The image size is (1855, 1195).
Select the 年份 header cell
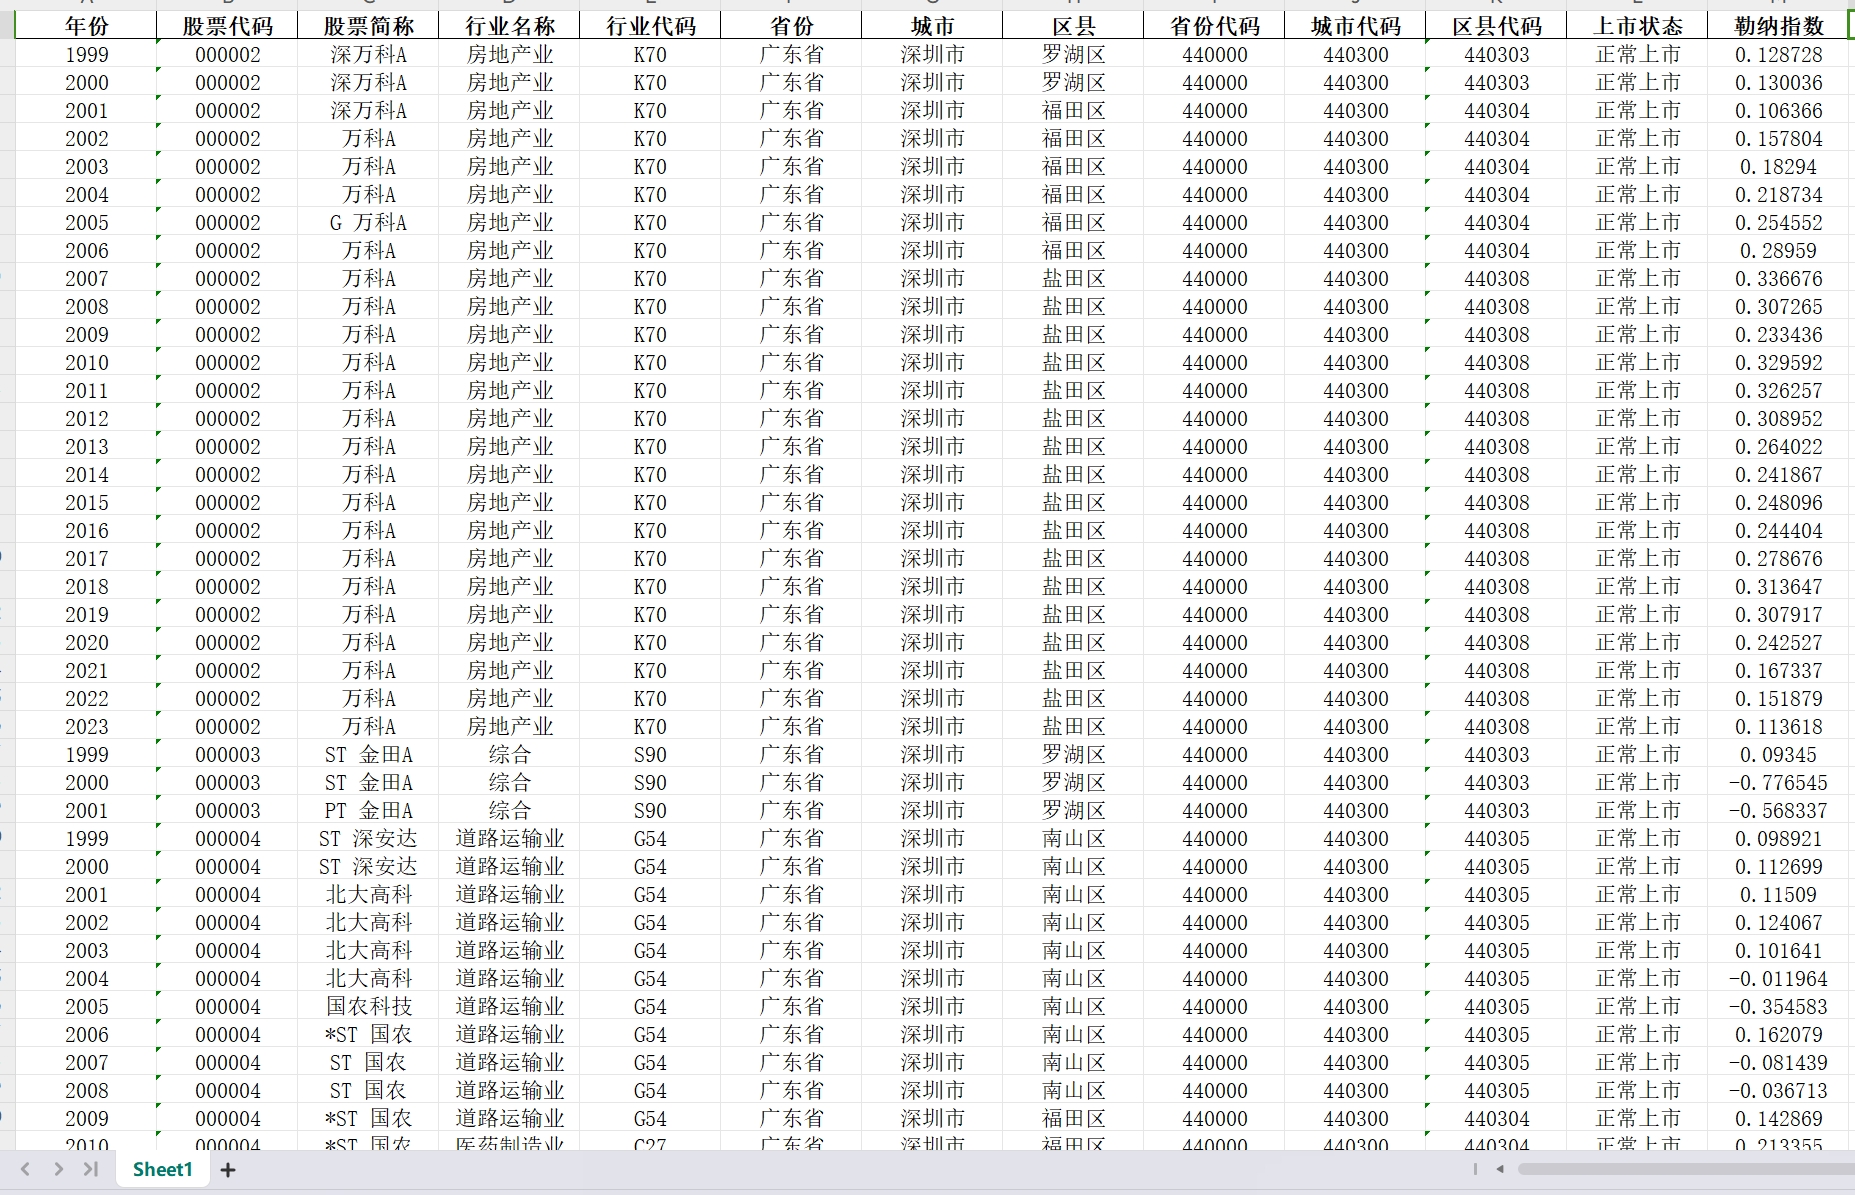(x=86, y=26)
